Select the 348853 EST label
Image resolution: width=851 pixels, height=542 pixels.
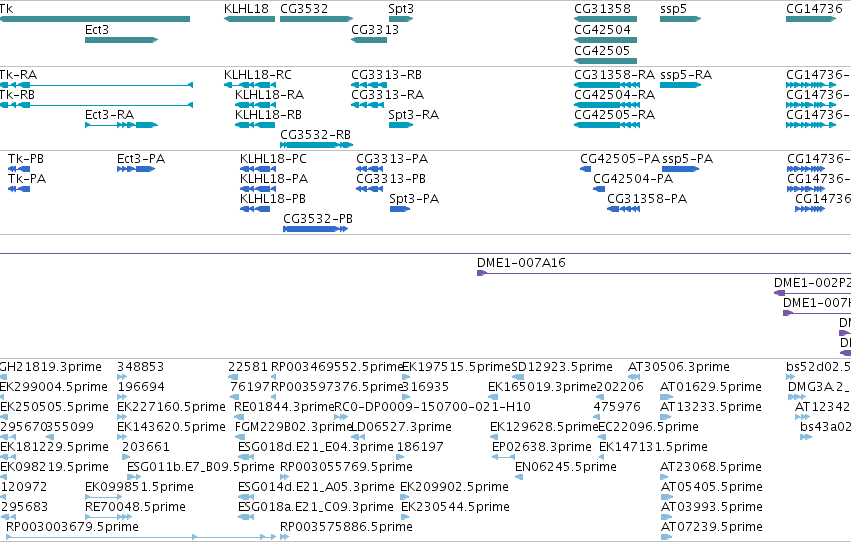coord(141,367)
